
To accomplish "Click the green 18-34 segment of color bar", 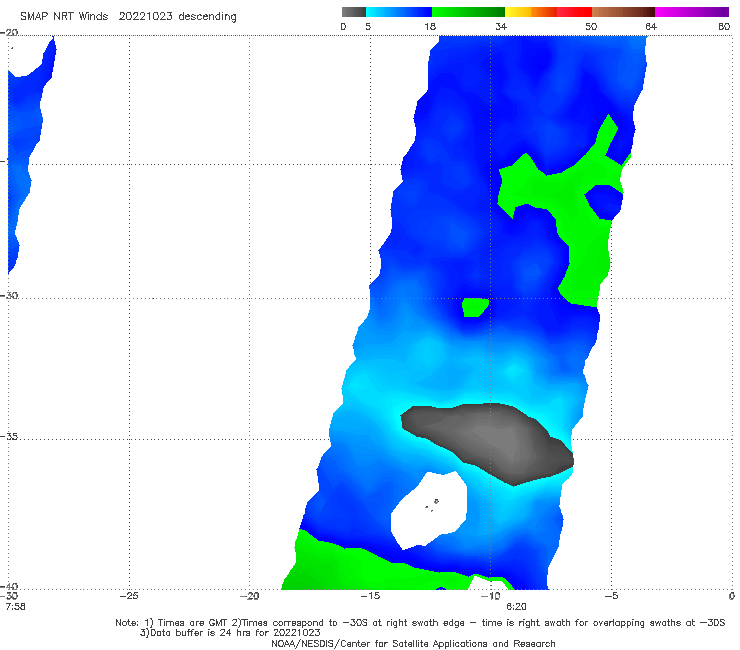I will [468, 12].
